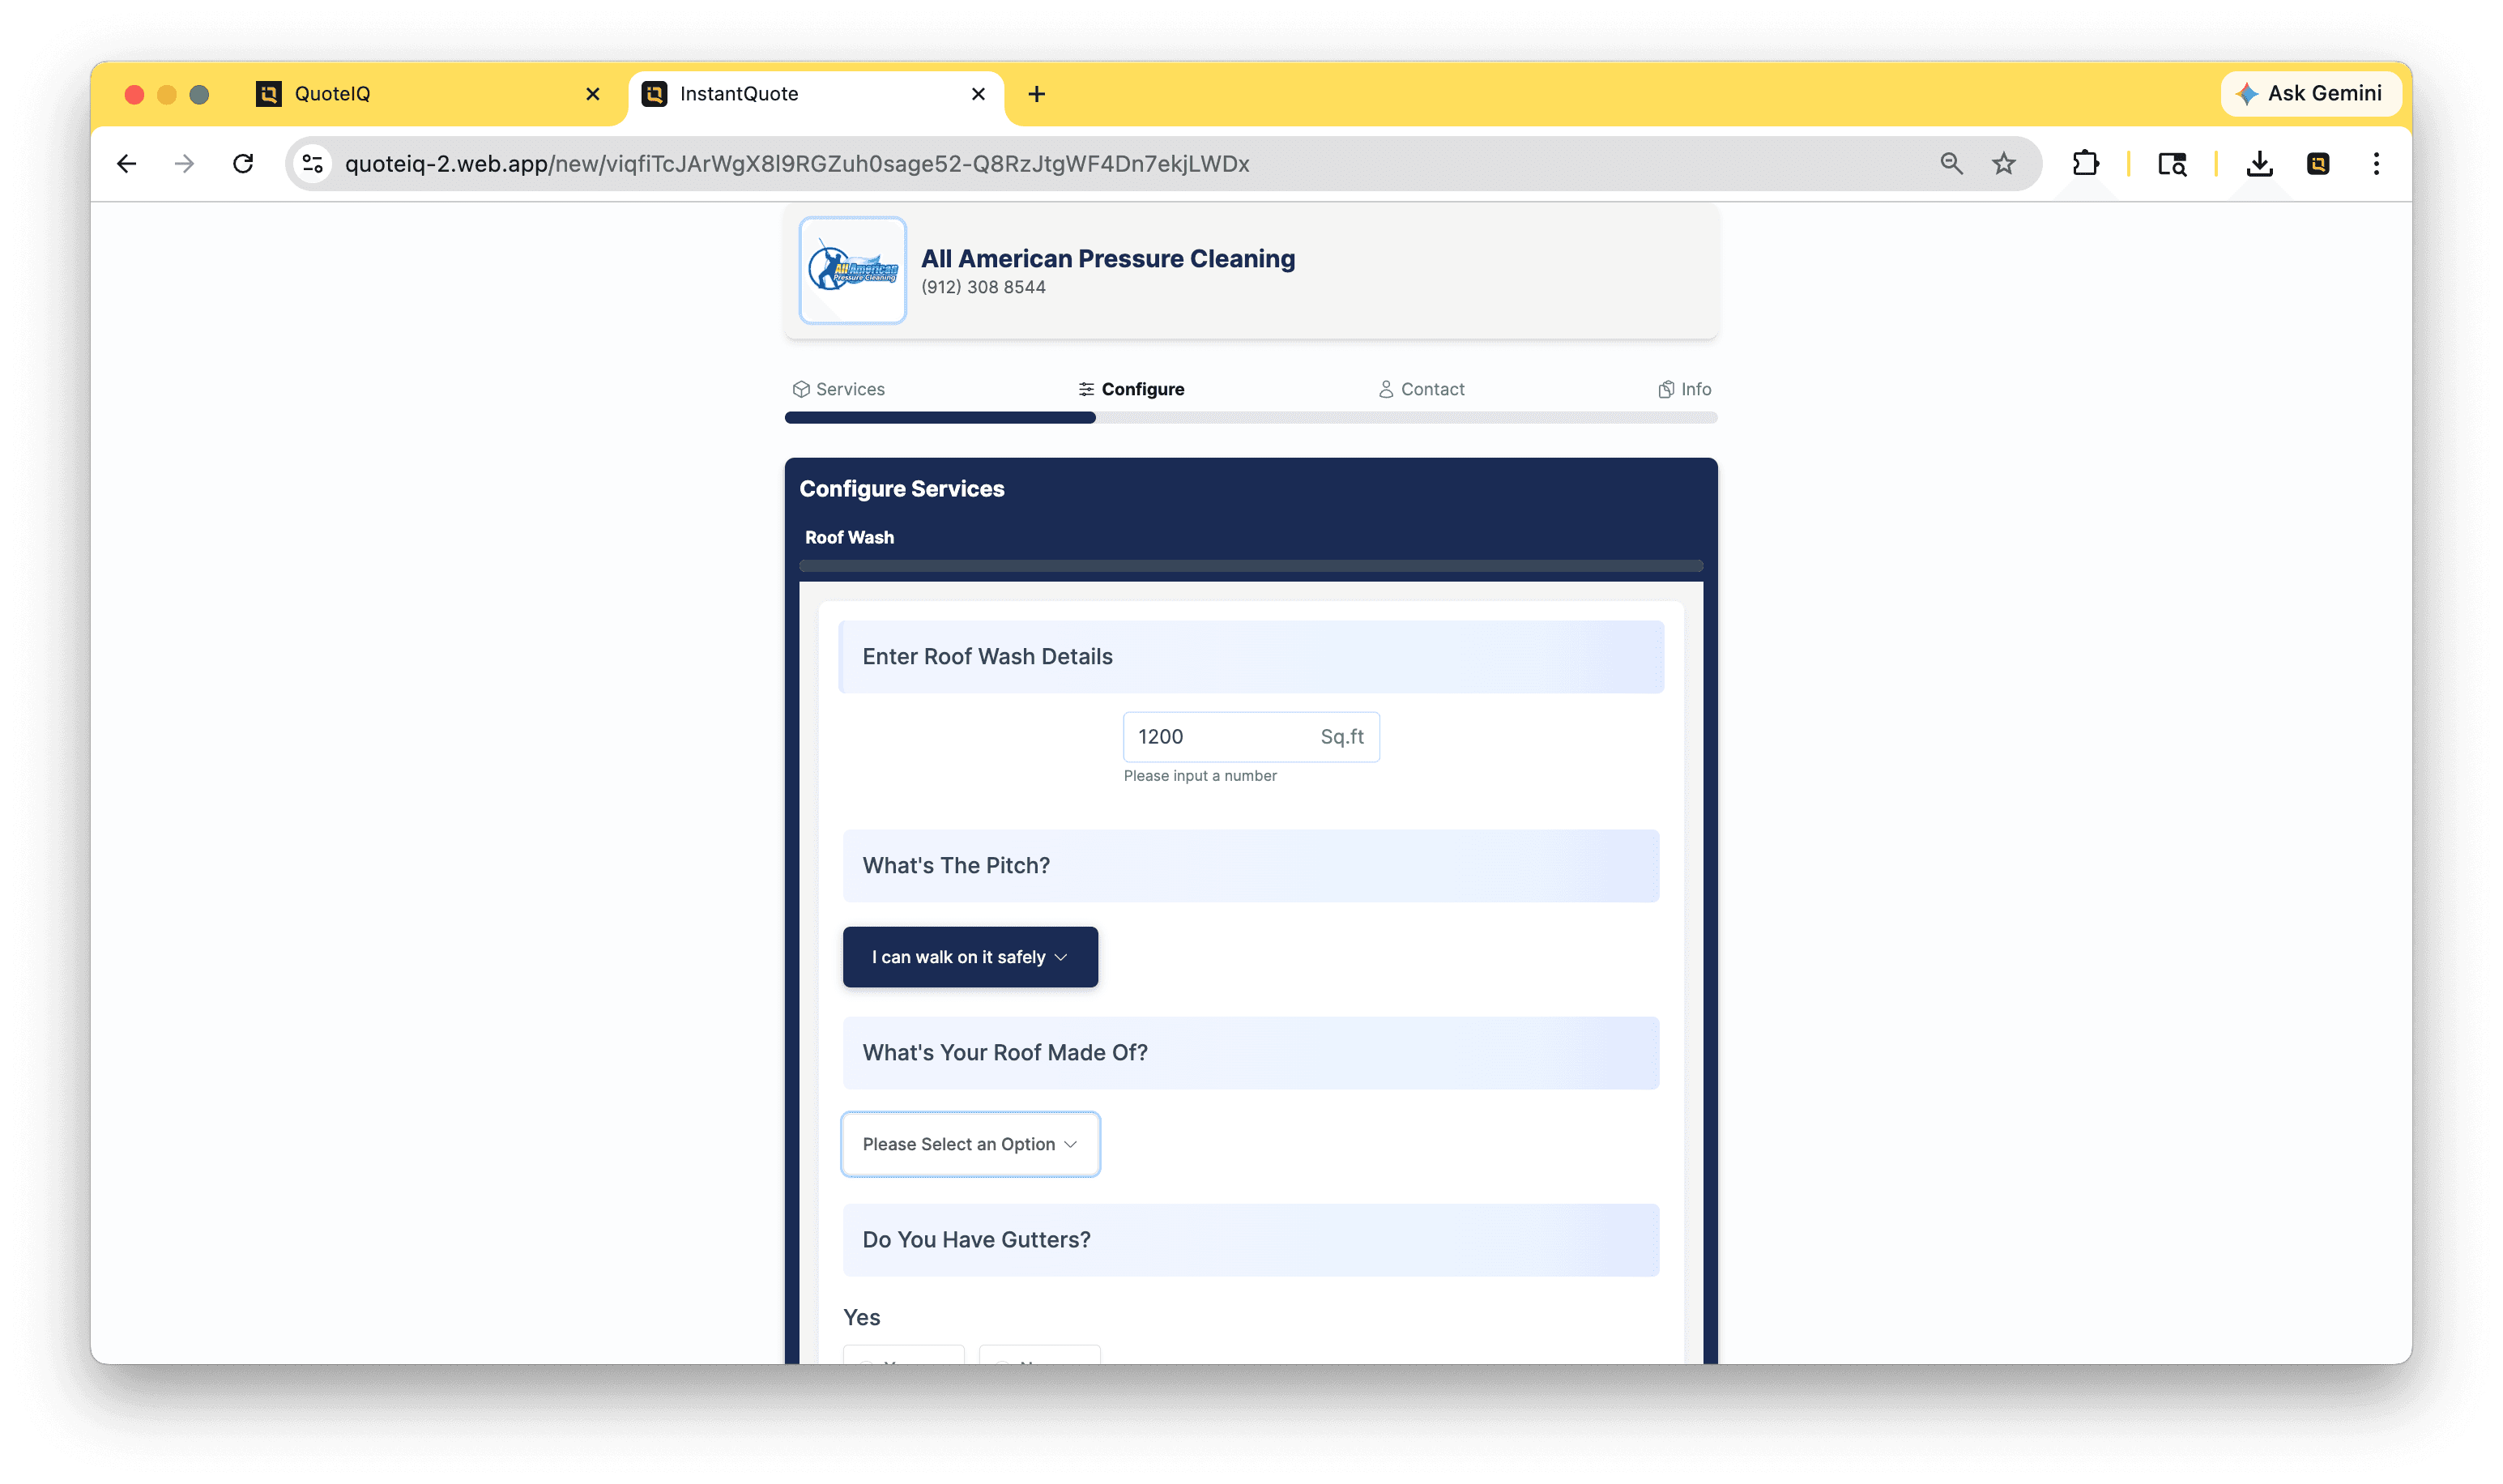Click the 'What's The Pitch?' heading
Image resolution: width=2503 pixels, height=1484 pixels.
click(956, 866)
